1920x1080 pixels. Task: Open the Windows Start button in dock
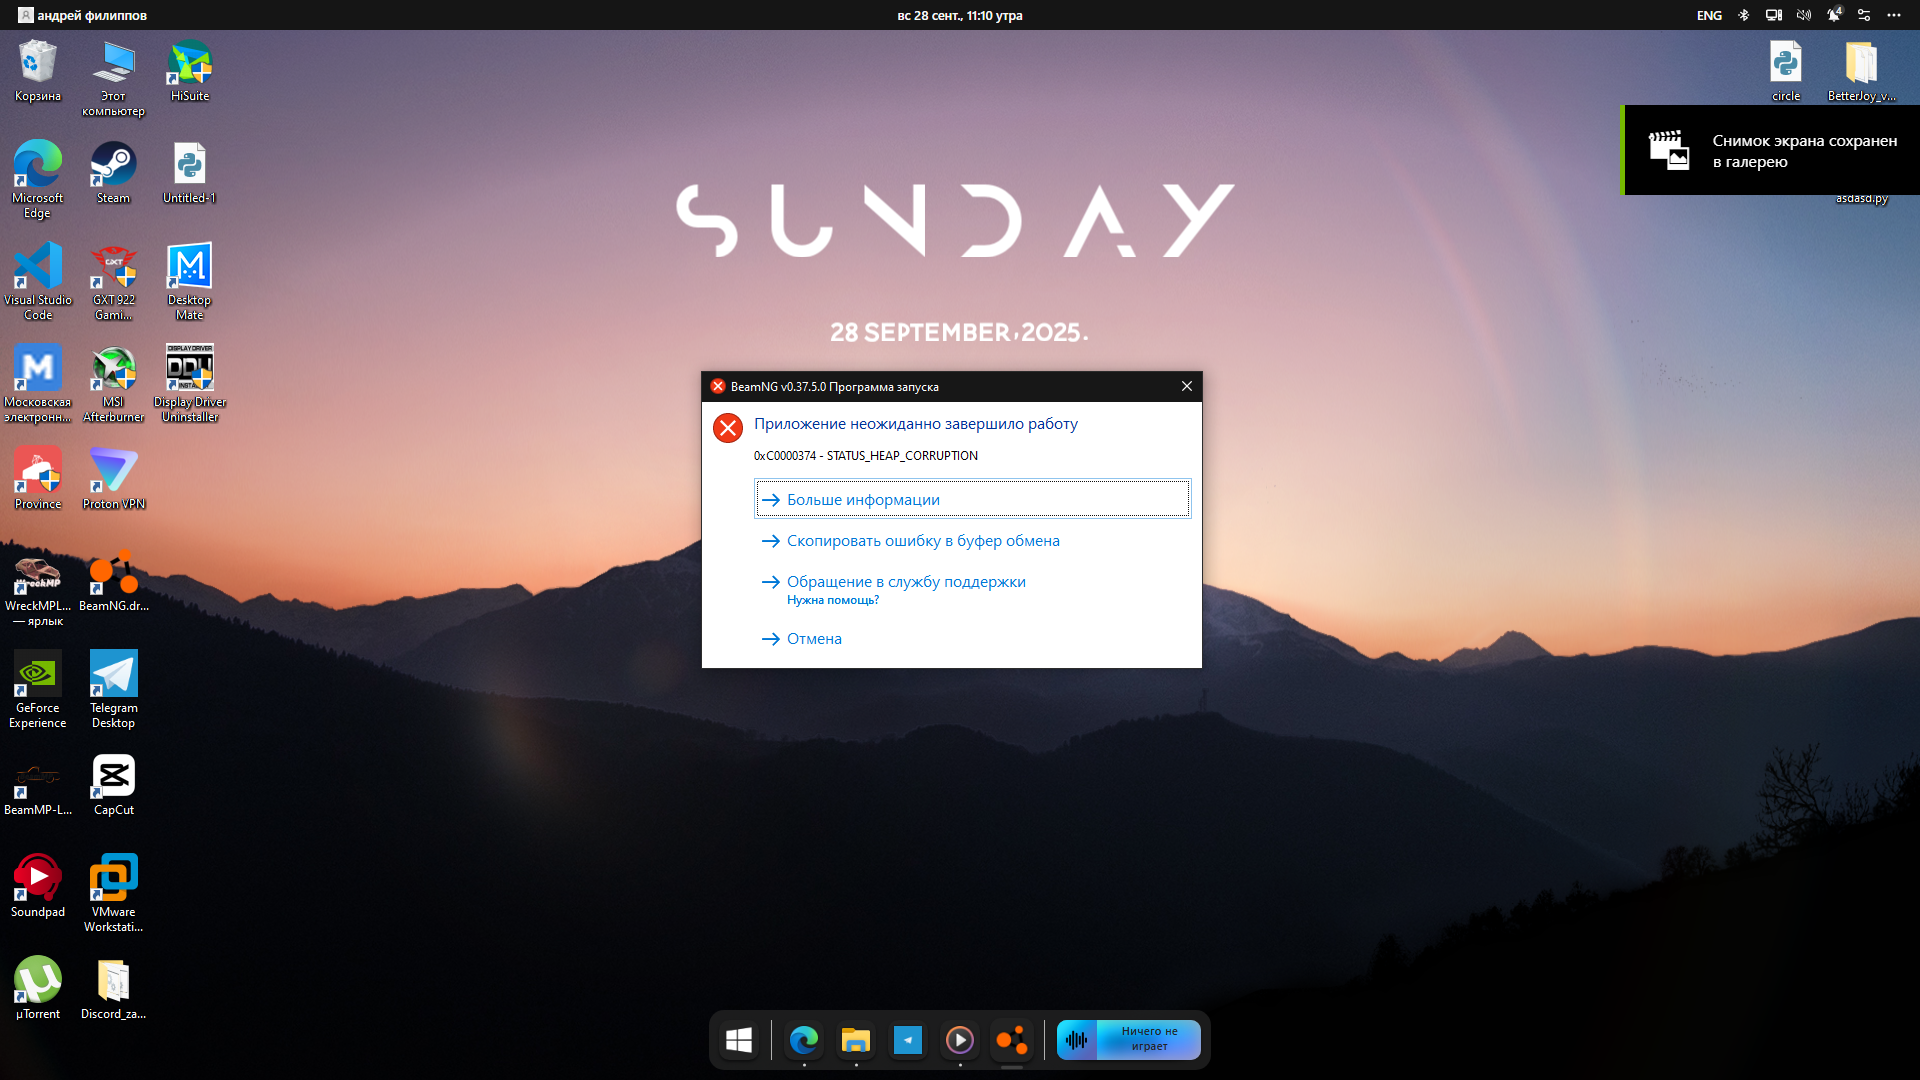(739, 1041)
